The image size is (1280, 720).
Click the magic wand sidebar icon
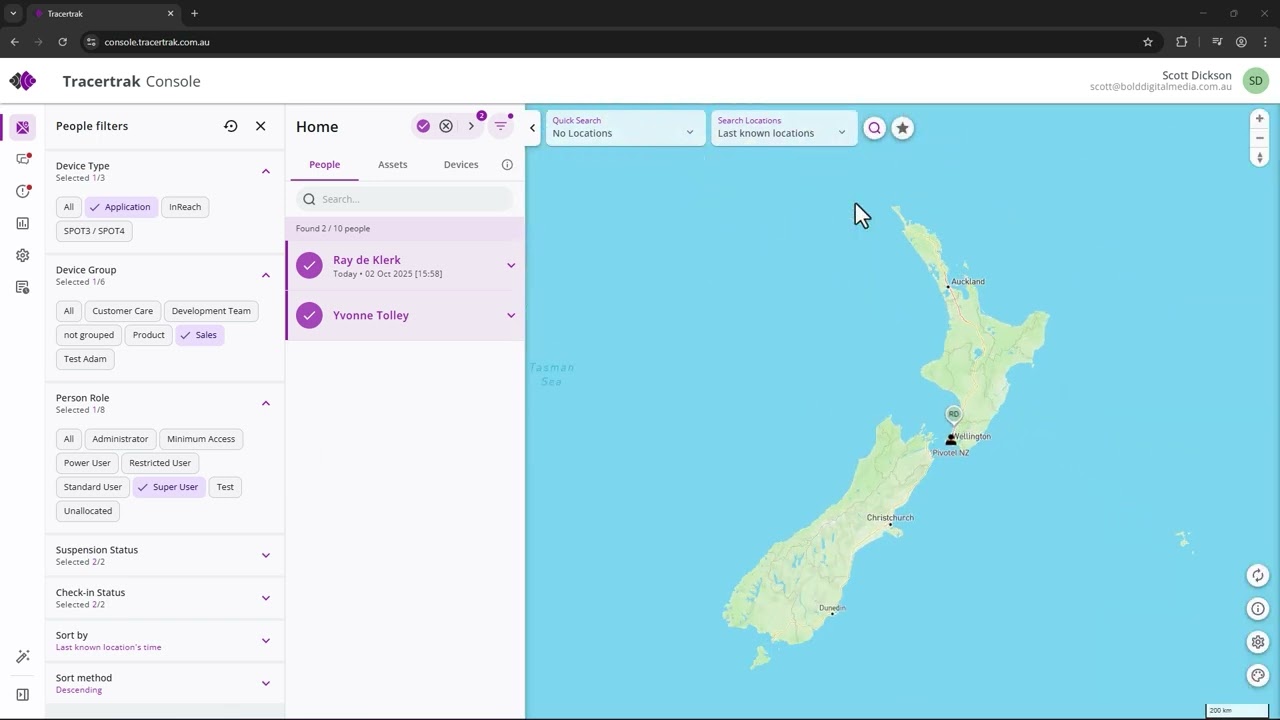[22, 656]
